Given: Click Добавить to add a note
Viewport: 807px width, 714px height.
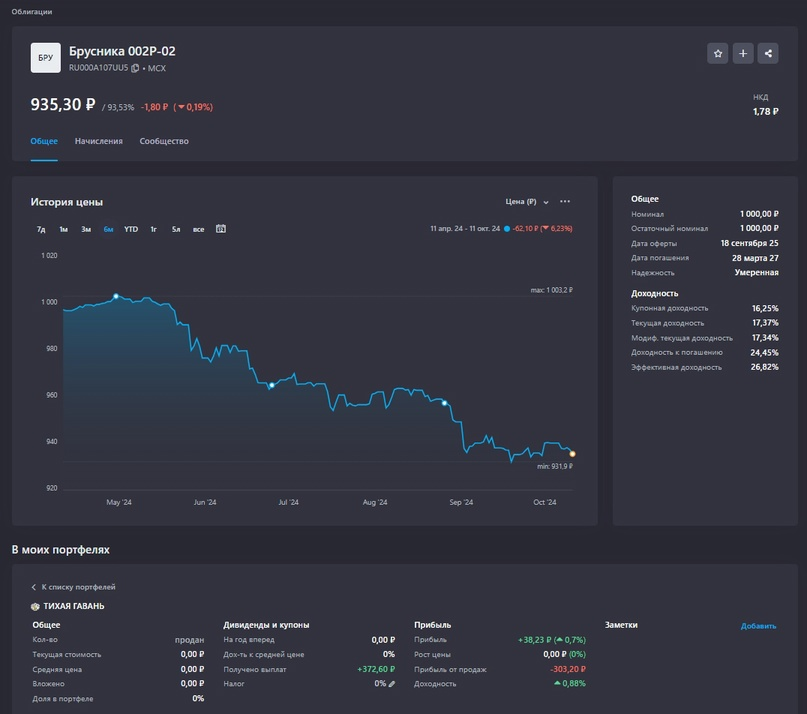Looking at the screenshot, I should click(x=758, y=626).
